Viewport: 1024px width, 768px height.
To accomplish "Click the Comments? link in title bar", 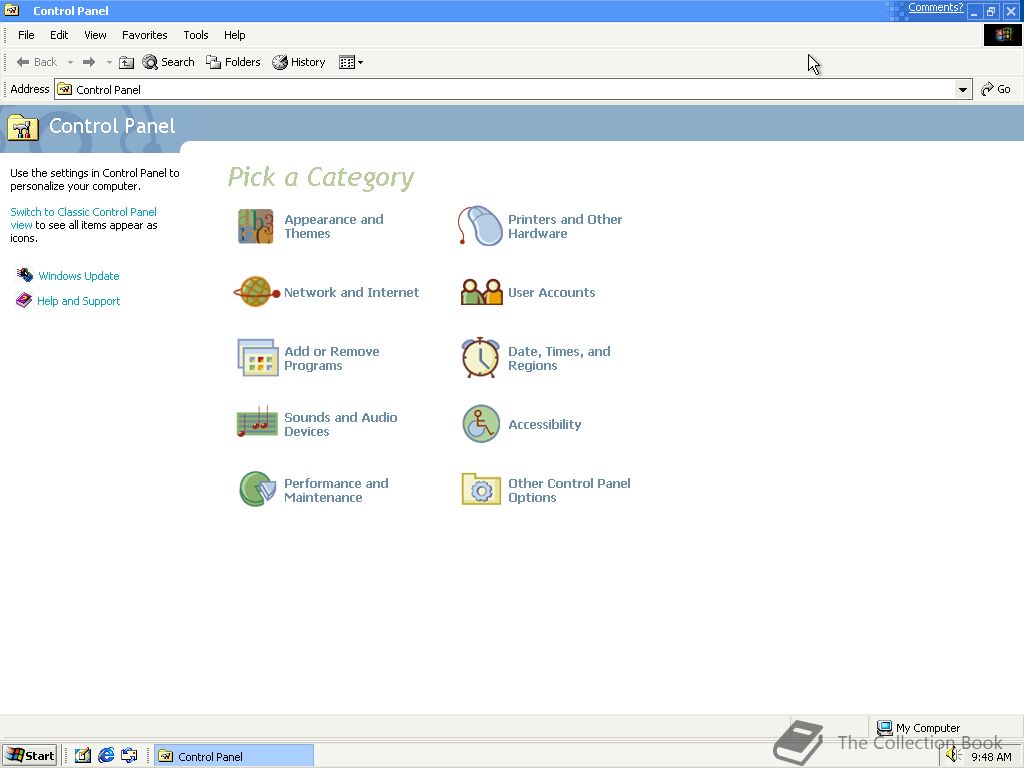I will (x=935, y=8).
